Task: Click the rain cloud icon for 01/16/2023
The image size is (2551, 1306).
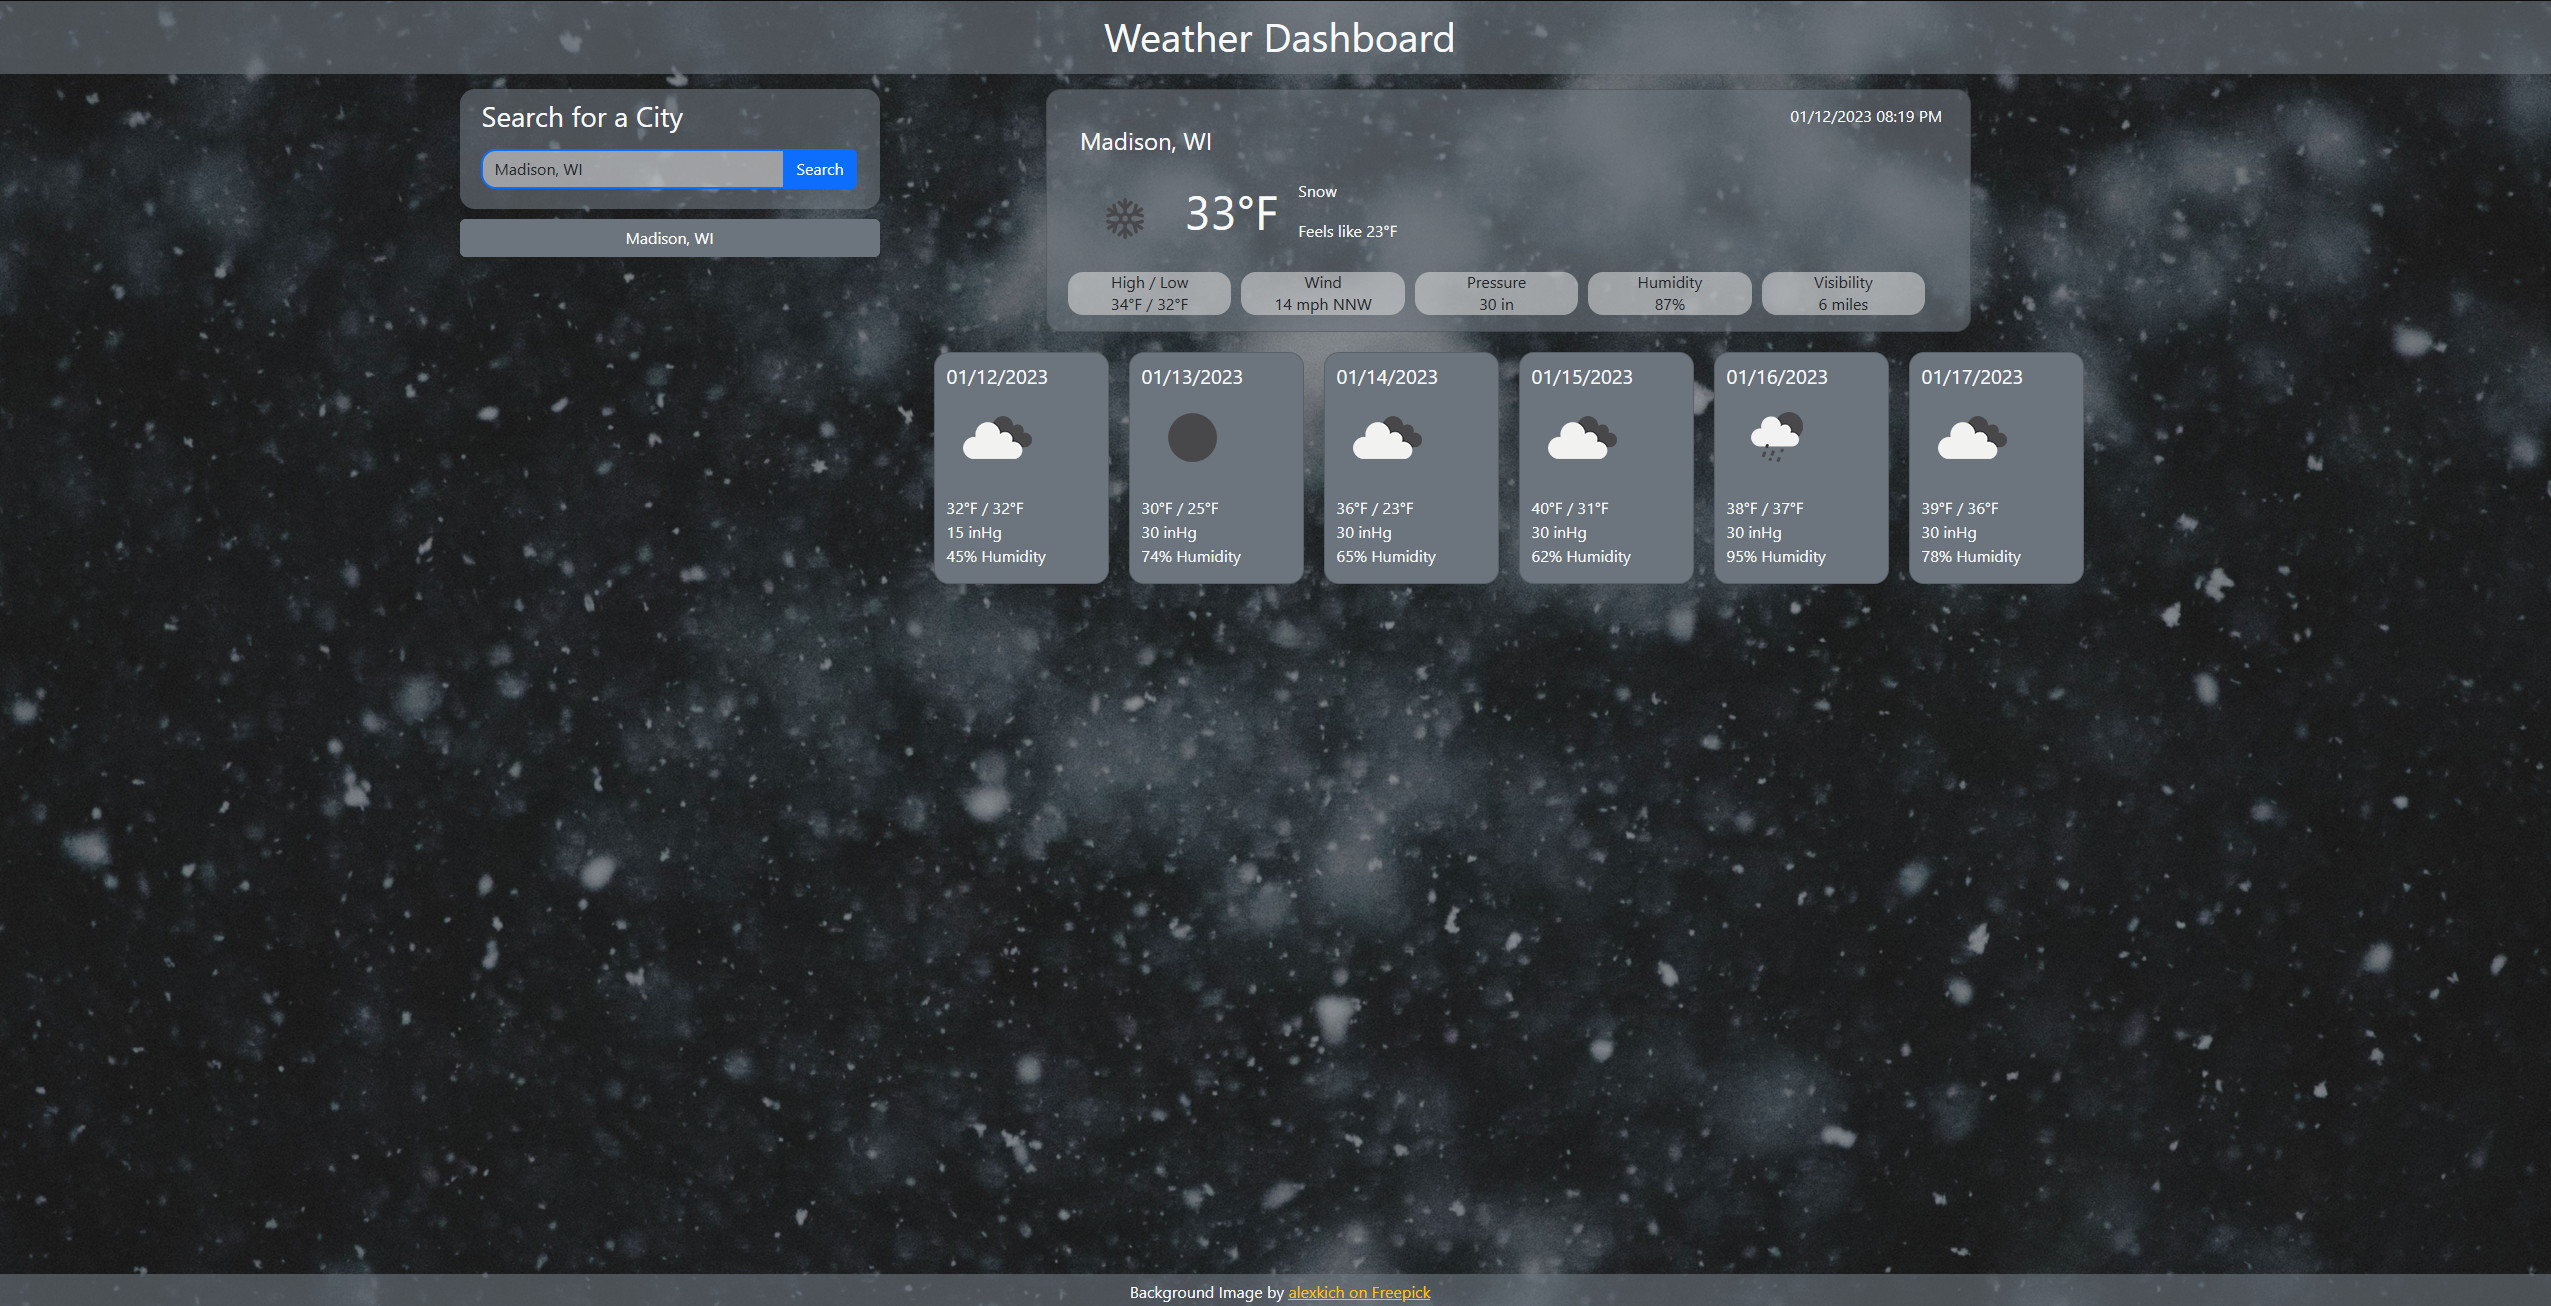Action: [x=1776, y=437]
